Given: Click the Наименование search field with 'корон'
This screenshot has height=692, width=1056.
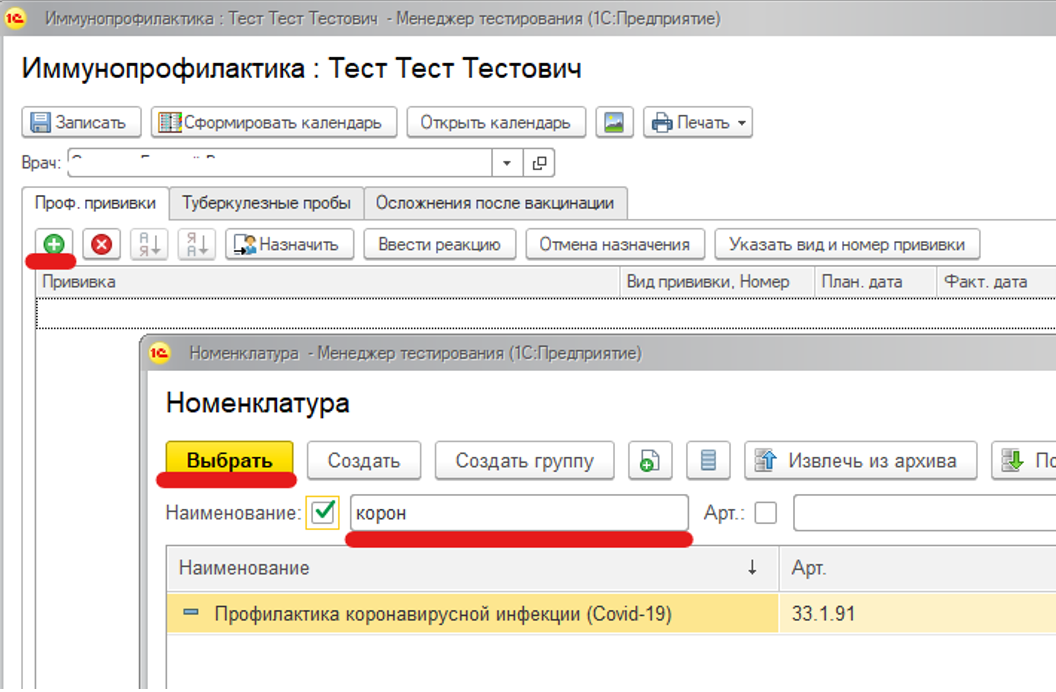Looking at the screenshot, I should click(x=517, y=513).
